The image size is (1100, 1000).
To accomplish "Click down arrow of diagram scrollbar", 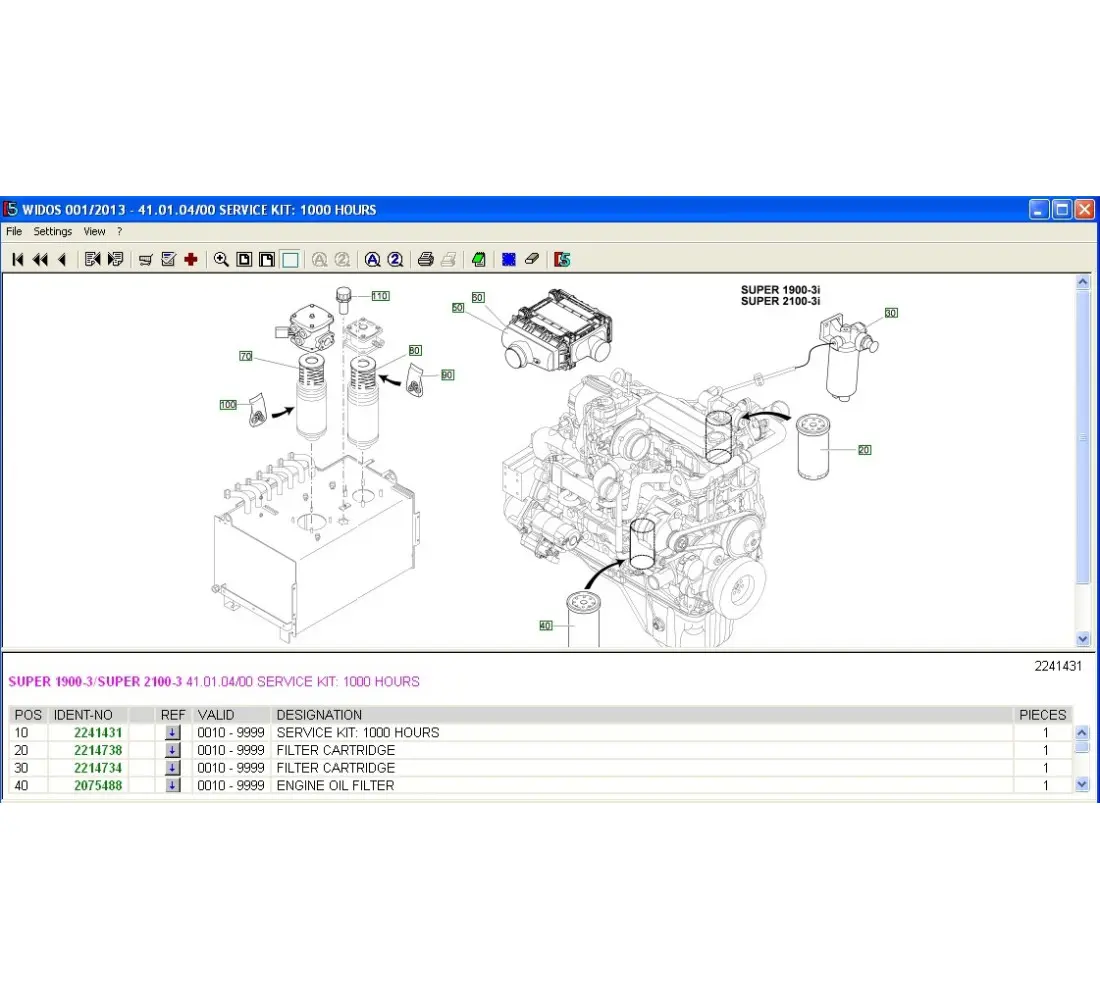I will [1082, 639].
